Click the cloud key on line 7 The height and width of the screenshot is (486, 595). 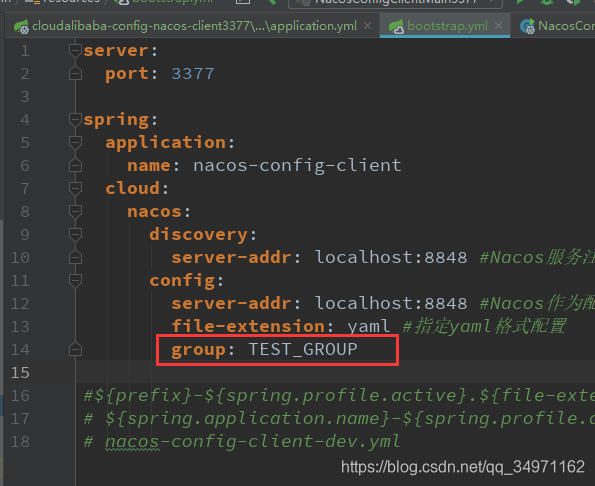132,189
